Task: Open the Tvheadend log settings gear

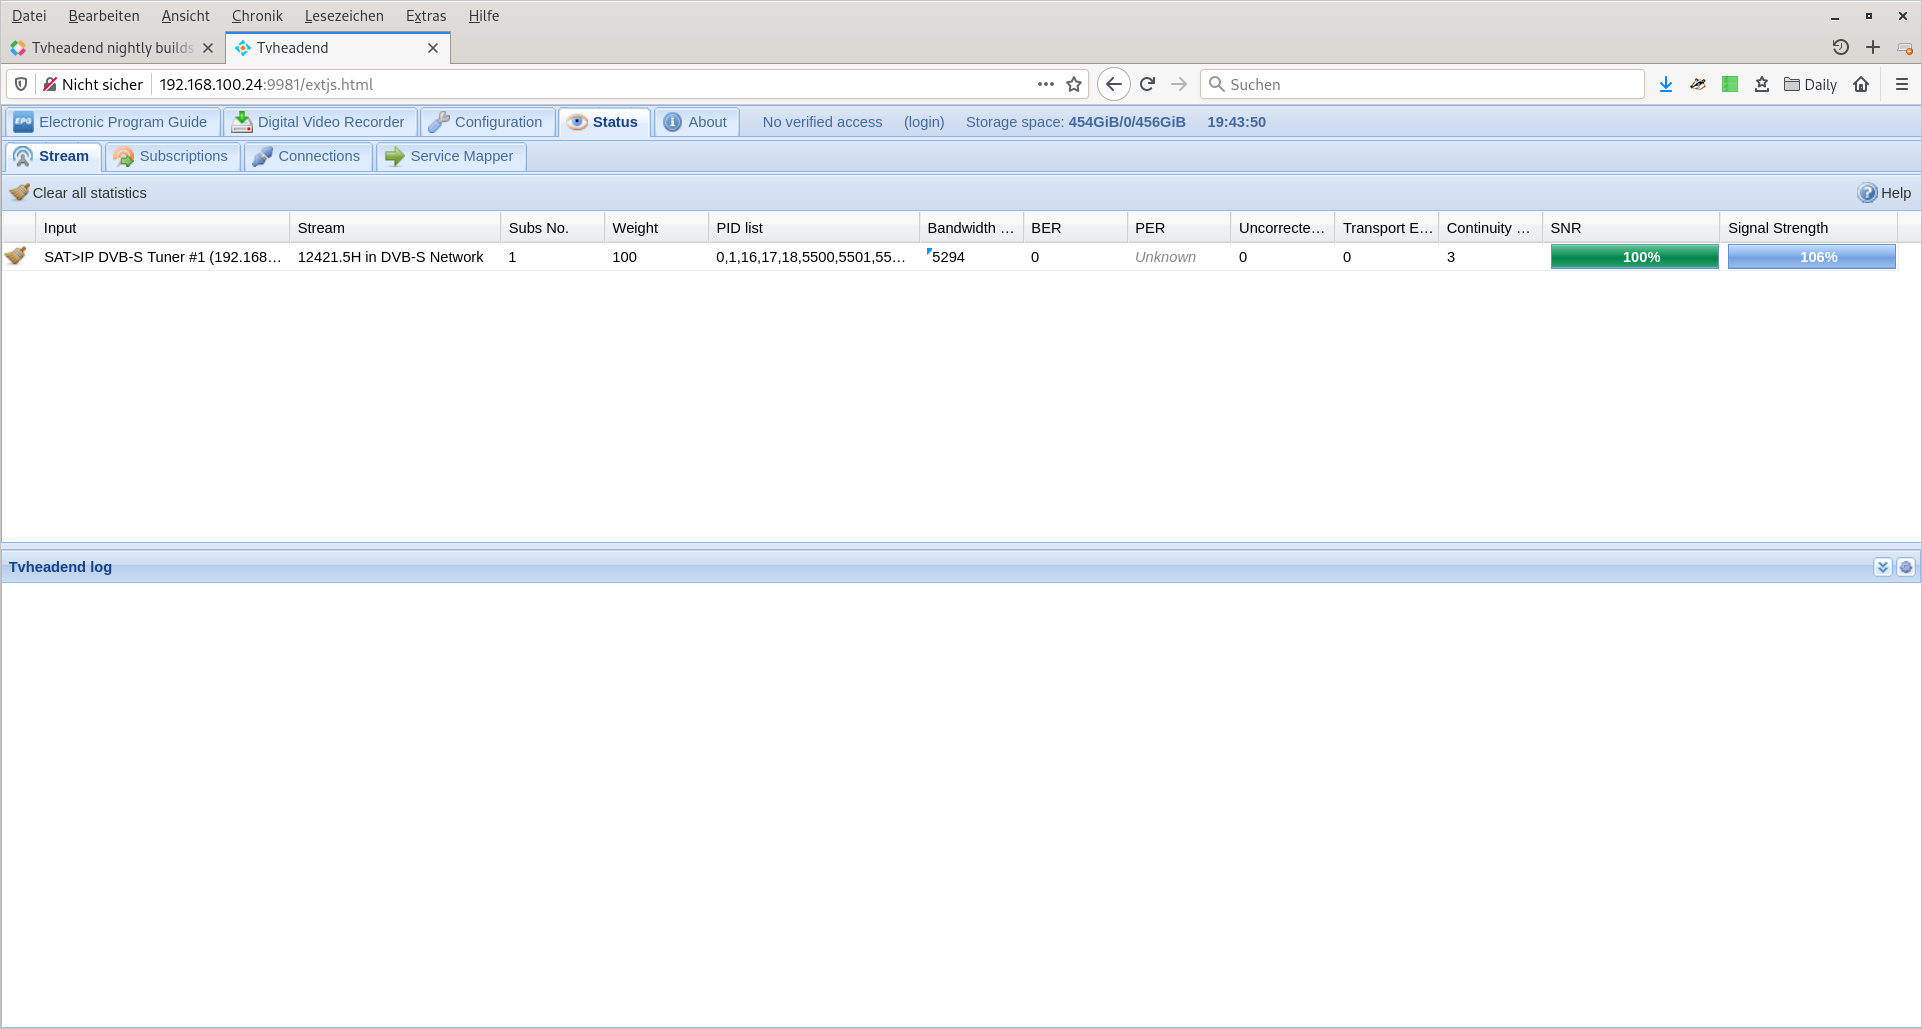Action: pos(1905,567)
